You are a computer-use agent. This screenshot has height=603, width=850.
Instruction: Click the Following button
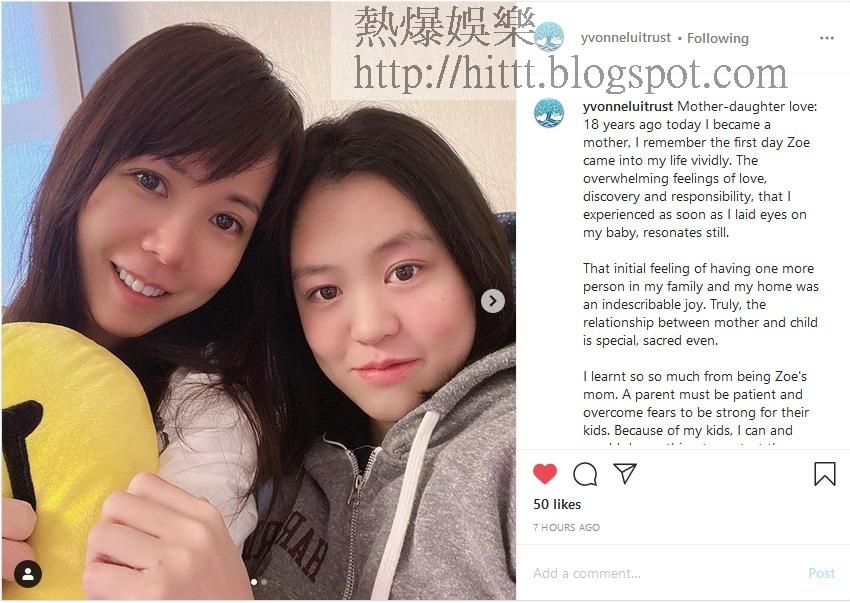718,38
